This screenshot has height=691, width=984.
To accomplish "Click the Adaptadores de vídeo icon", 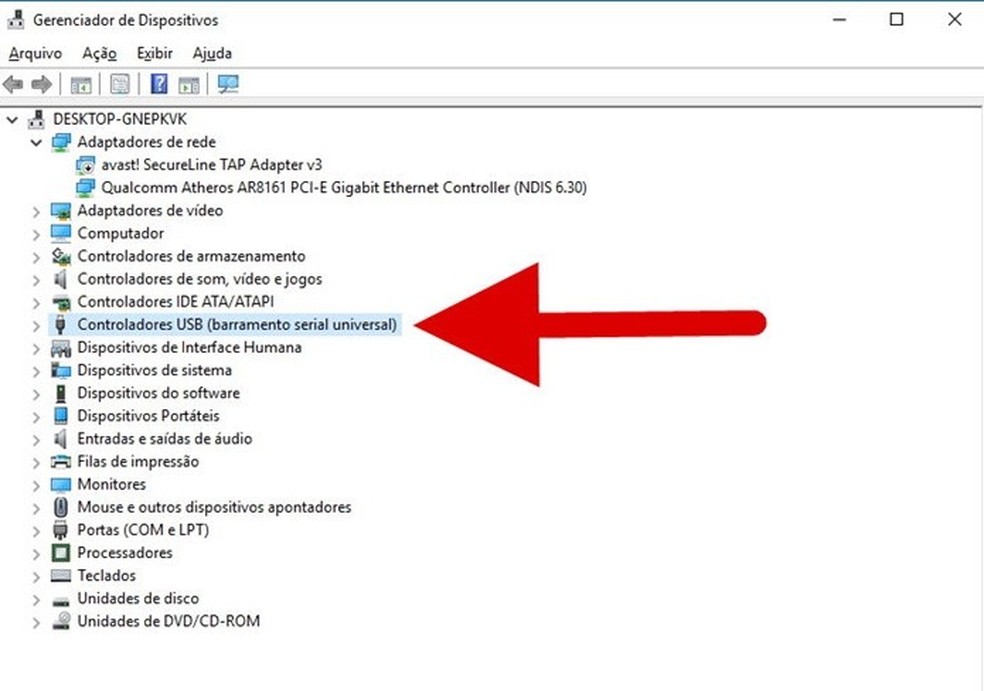I will pos(61,211).
